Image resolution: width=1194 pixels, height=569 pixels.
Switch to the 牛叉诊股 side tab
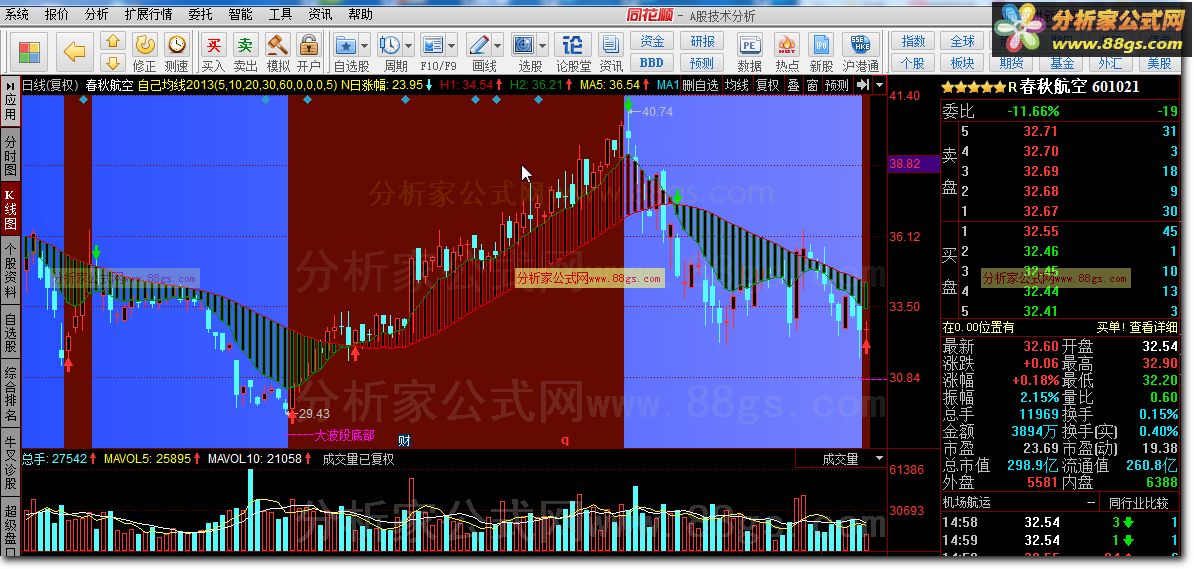pyautogui.click(x=10, y=461)
